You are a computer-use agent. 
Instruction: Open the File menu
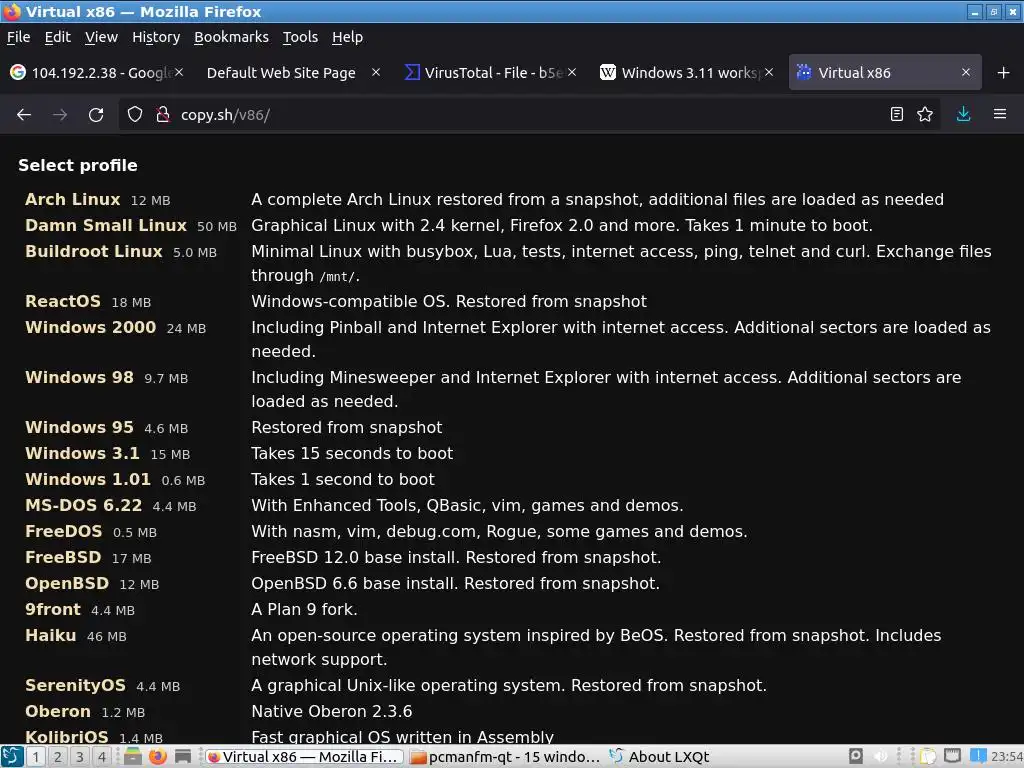pos(18,37)
